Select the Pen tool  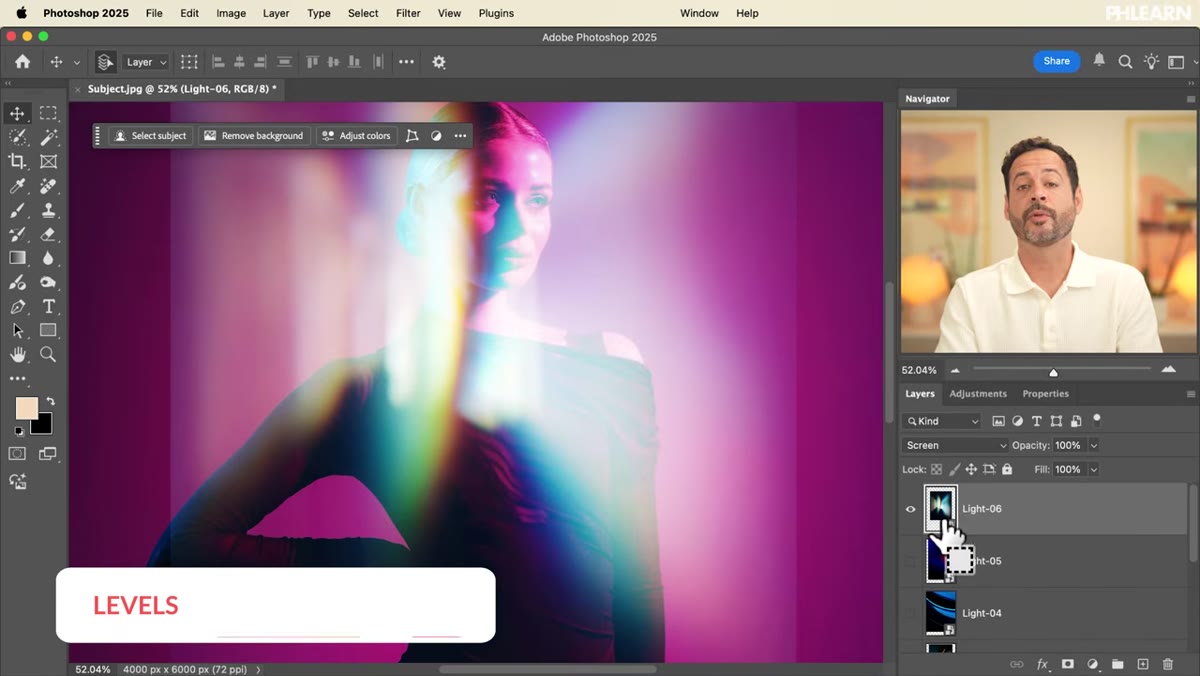coord(17,306)
